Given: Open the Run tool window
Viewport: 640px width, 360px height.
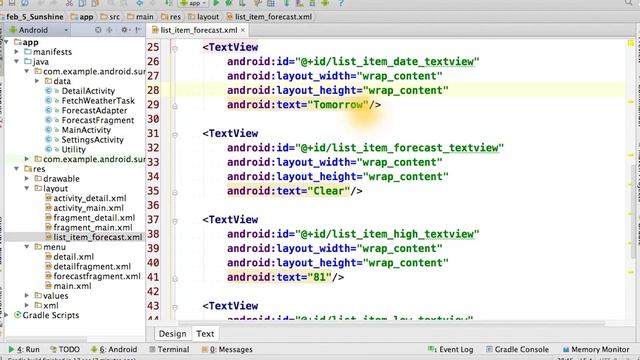Looking at the screenshot, I should coord(24,349).
